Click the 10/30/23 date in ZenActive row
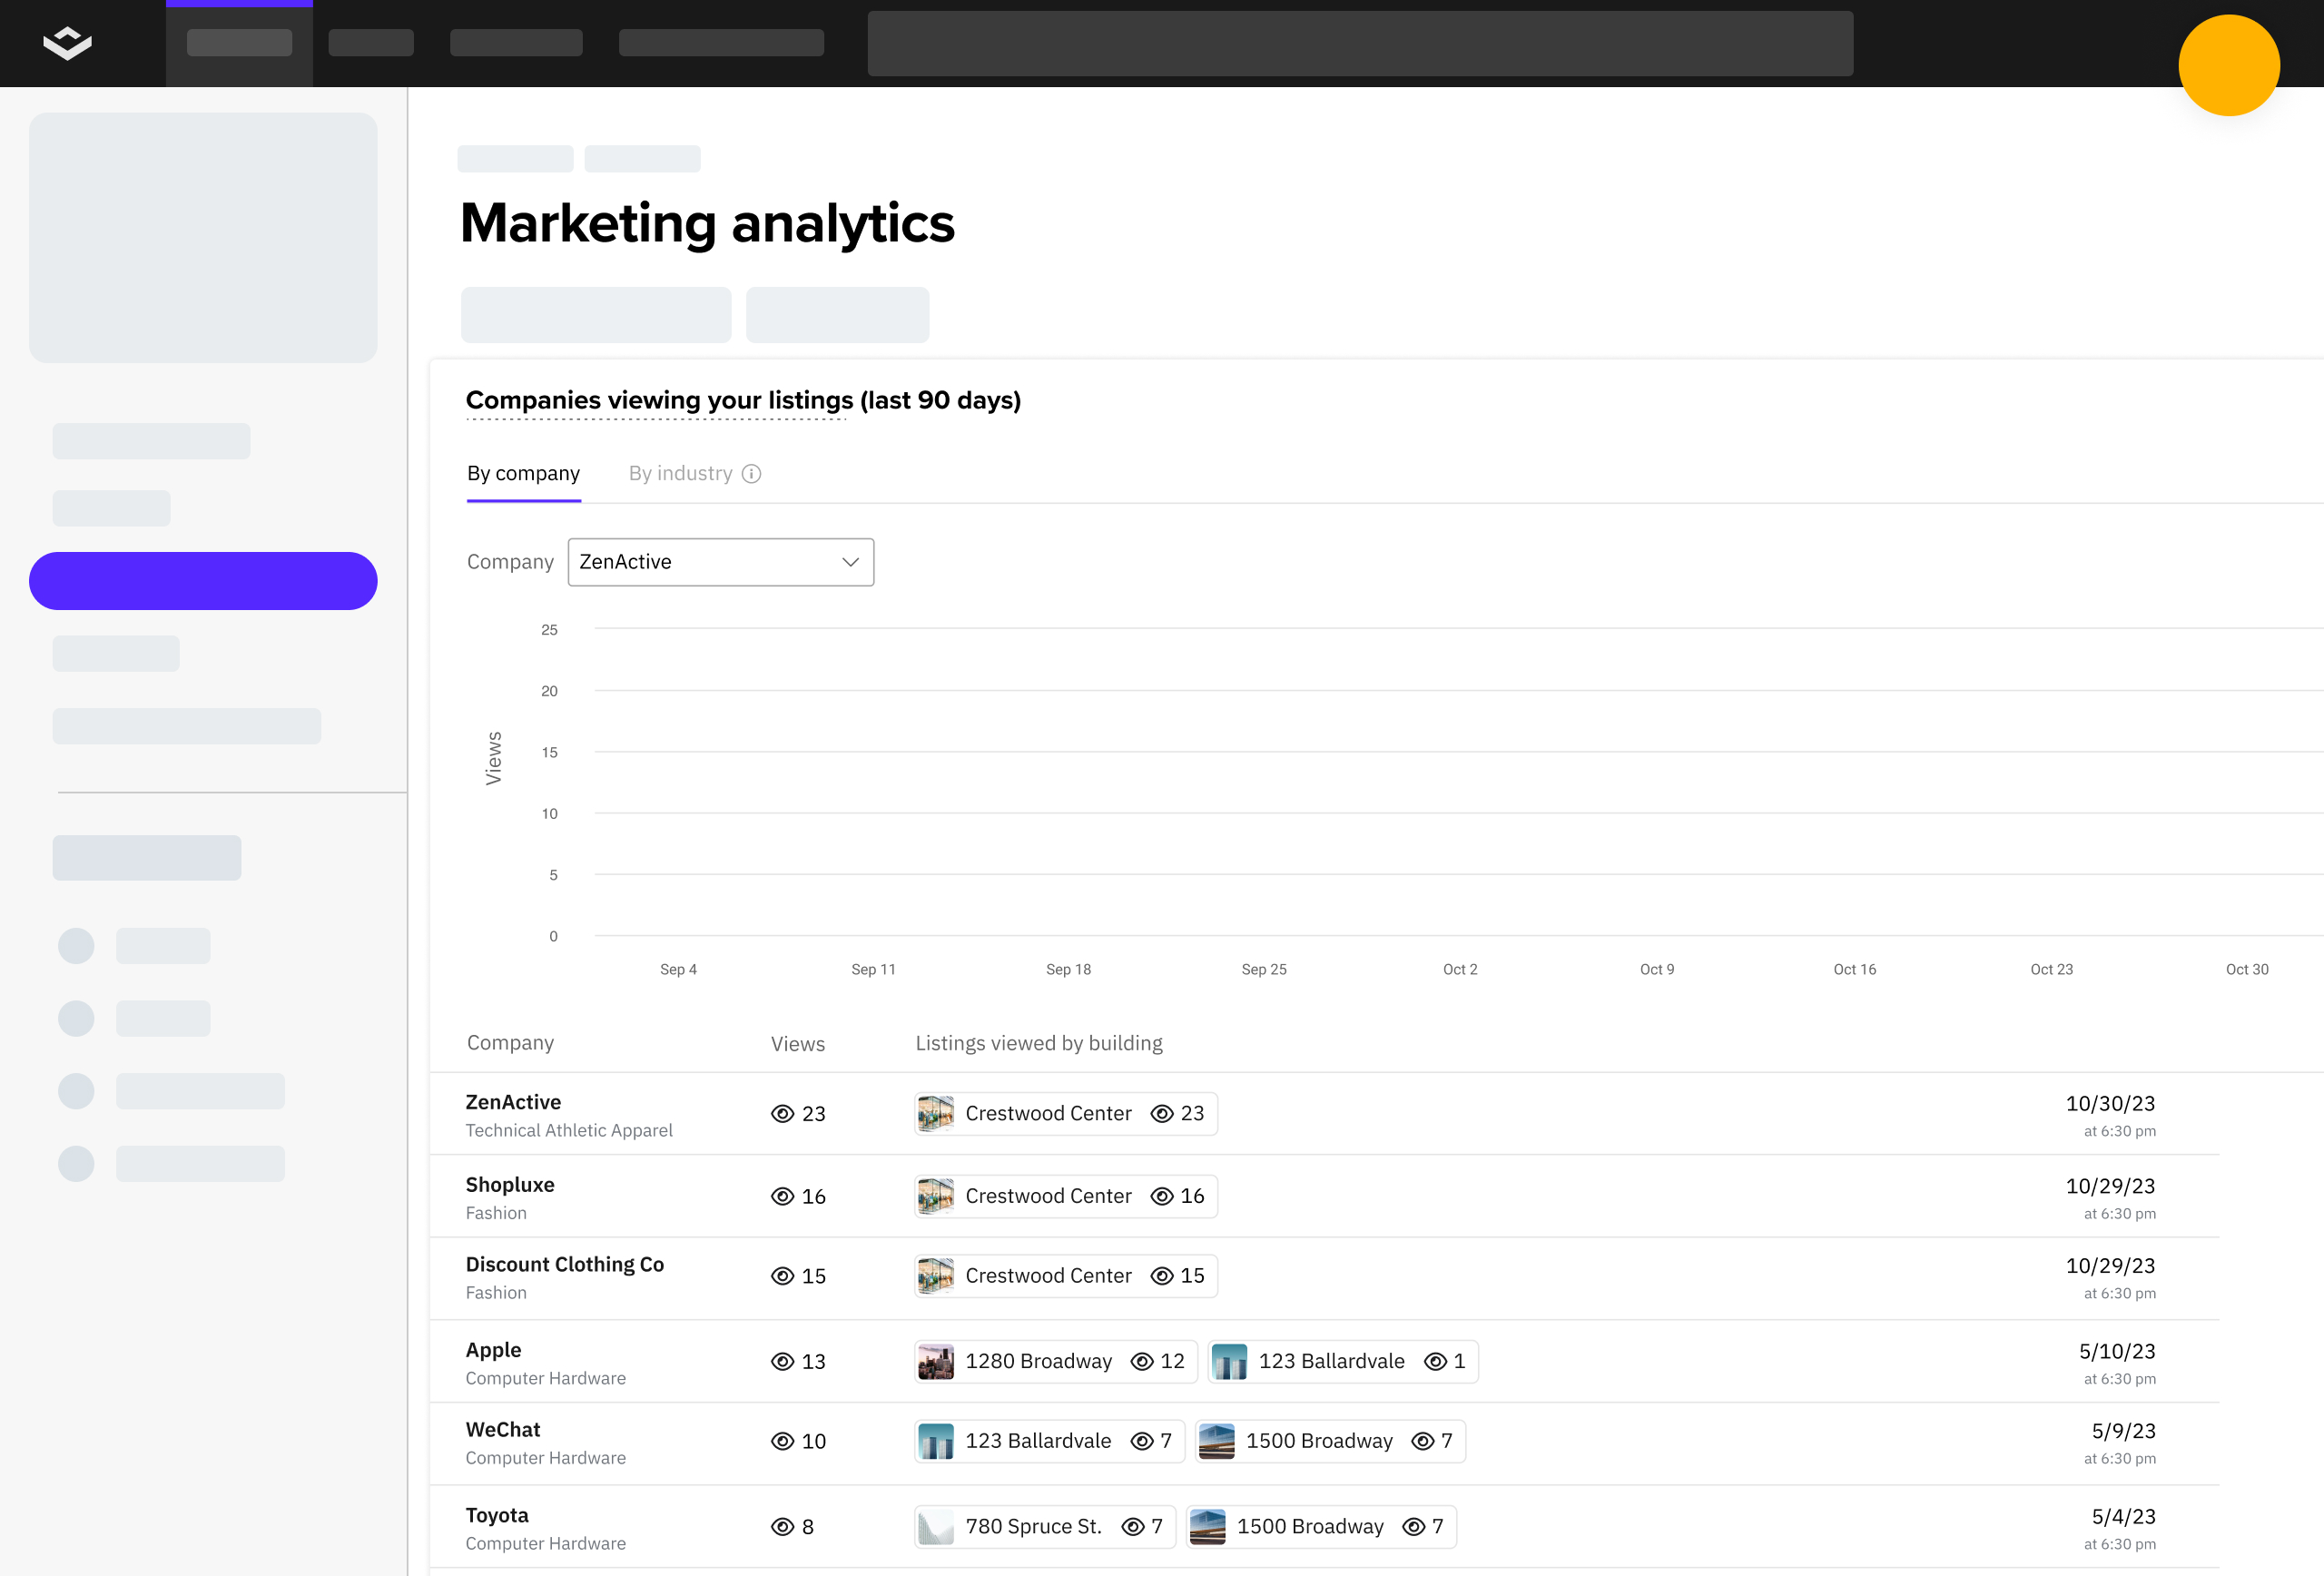 click(2110, 1103)
